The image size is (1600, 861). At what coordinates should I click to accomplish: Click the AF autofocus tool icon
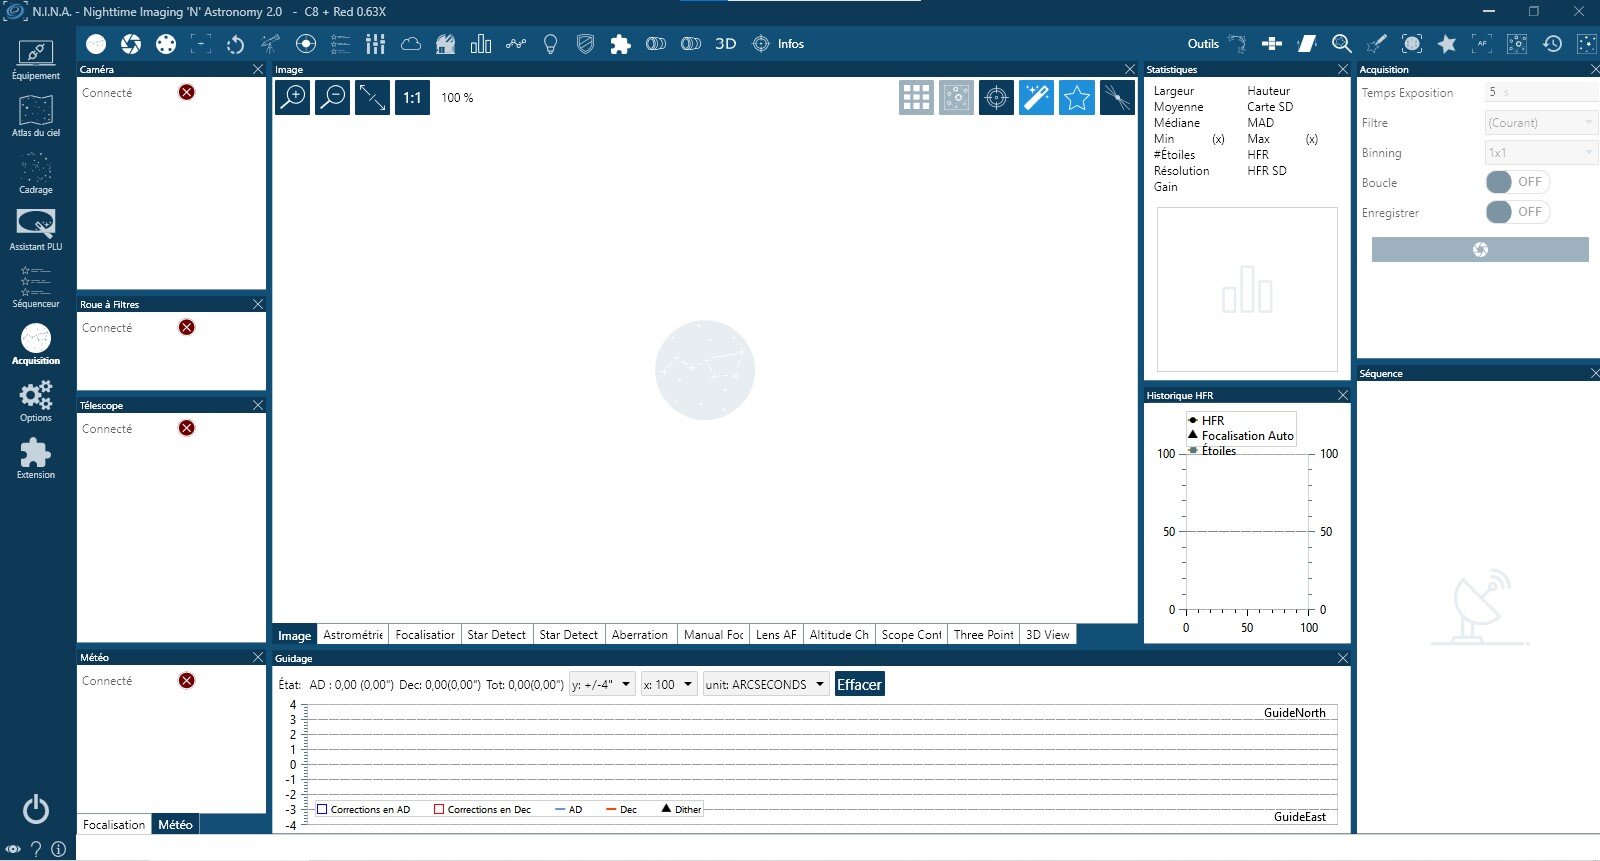(1482, 44)
